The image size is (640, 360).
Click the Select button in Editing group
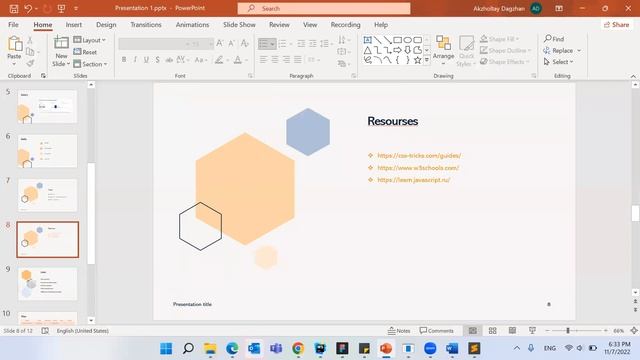[x=558, y=62]
